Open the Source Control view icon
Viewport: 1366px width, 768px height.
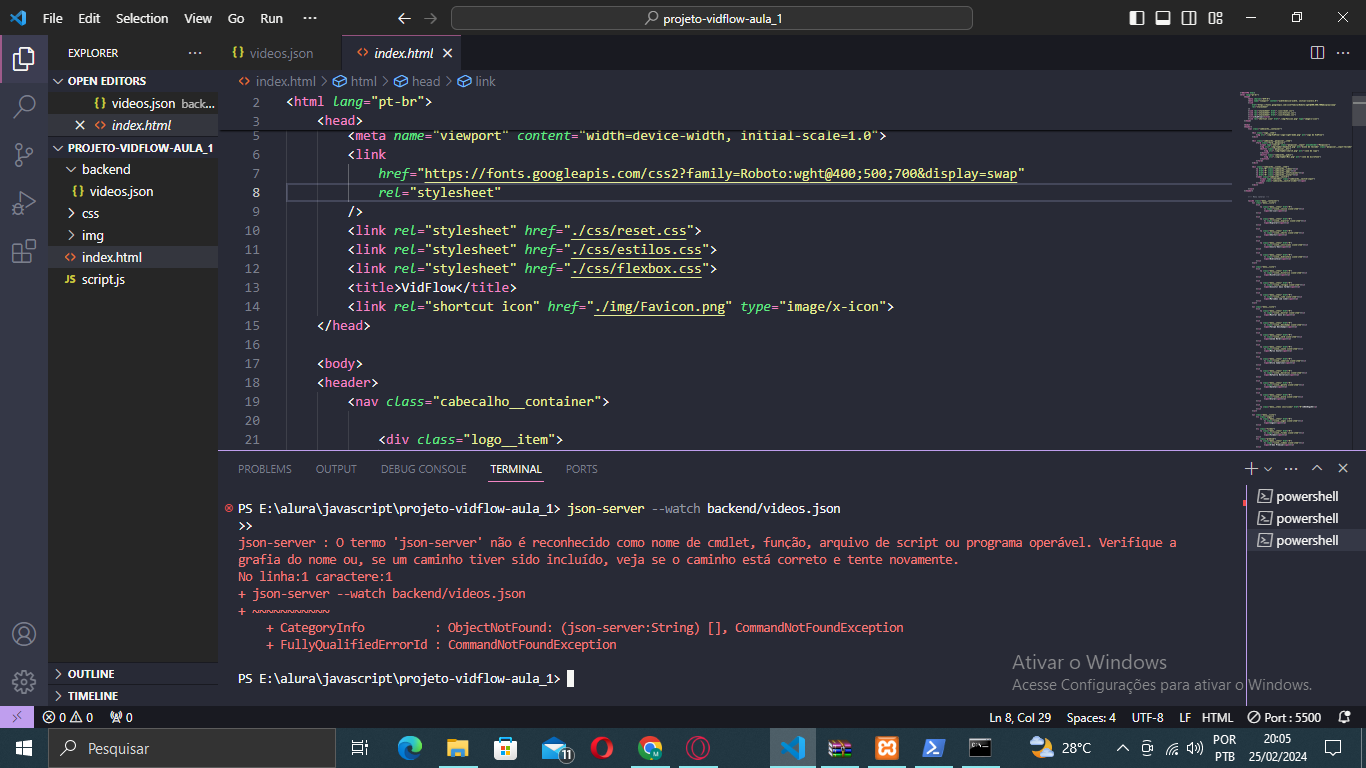click(x=24, y=155)
